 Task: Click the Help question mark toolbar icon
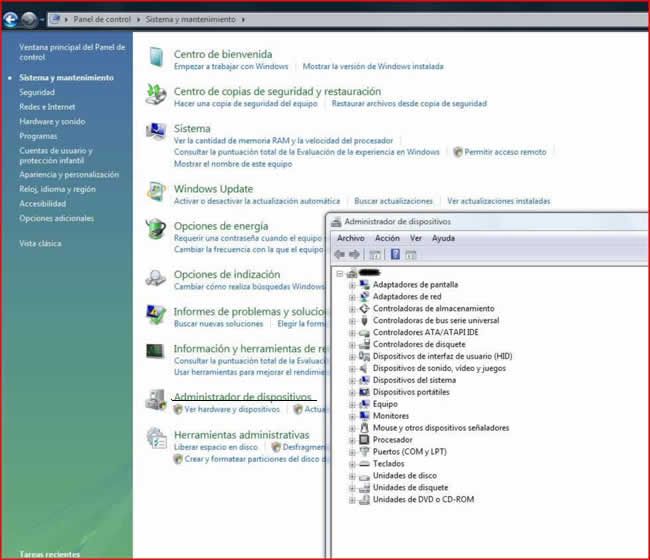[395, 254]
